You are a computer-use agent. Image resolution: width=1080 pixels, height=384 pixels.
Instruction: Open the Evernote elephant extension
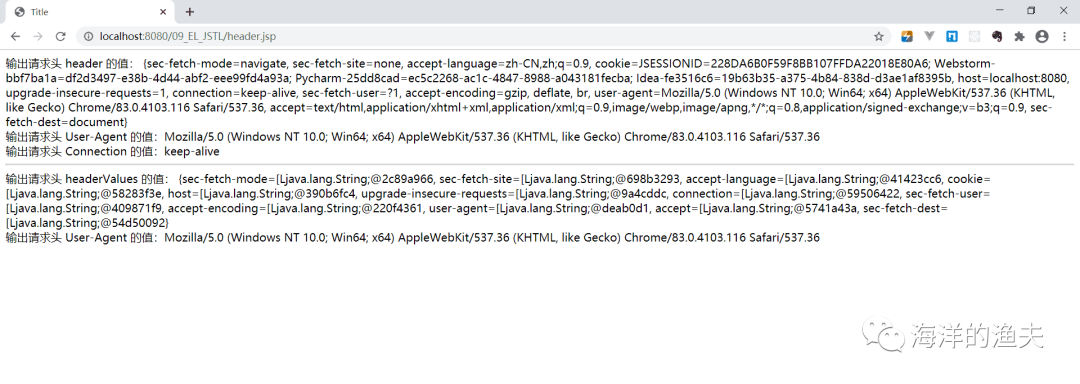997,36
